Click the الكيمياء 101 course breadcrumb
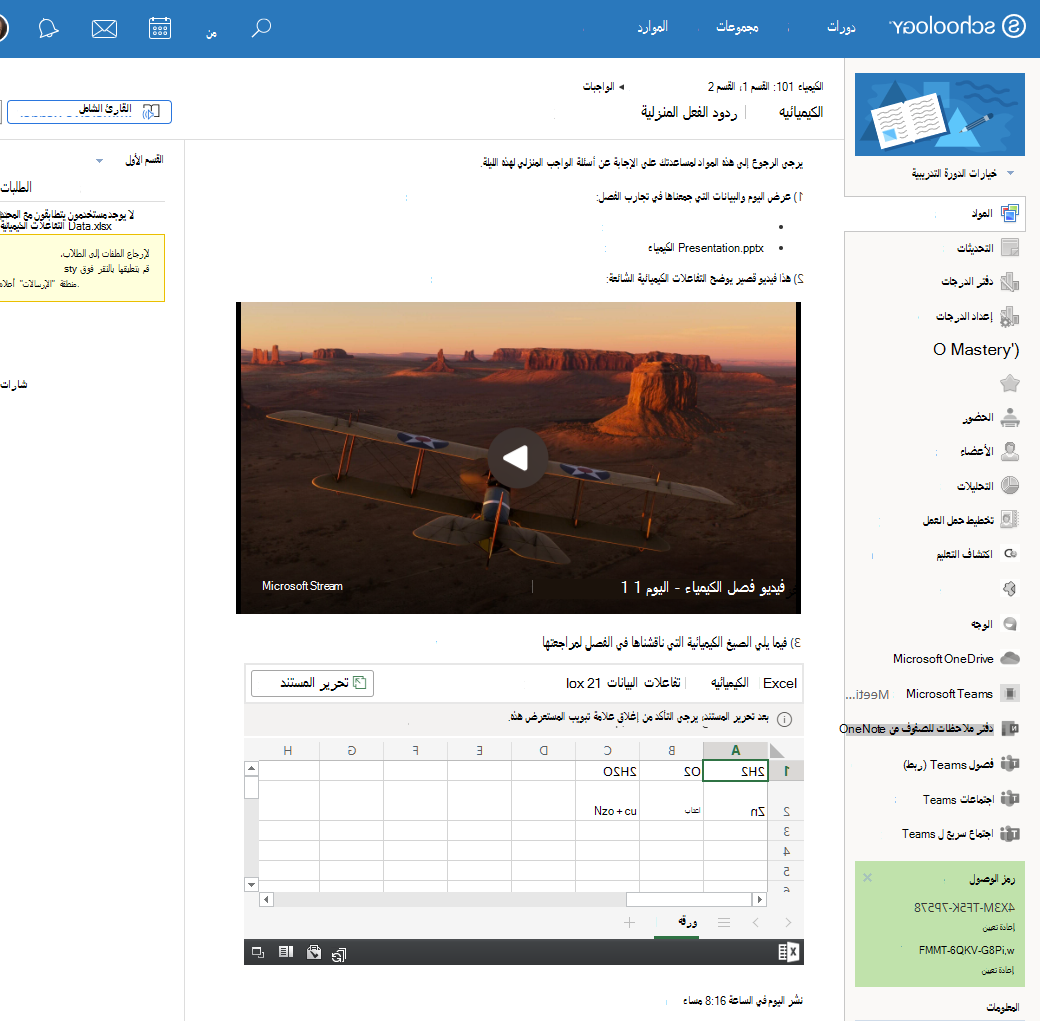Screen dimensions: 1040x1021 765,86
